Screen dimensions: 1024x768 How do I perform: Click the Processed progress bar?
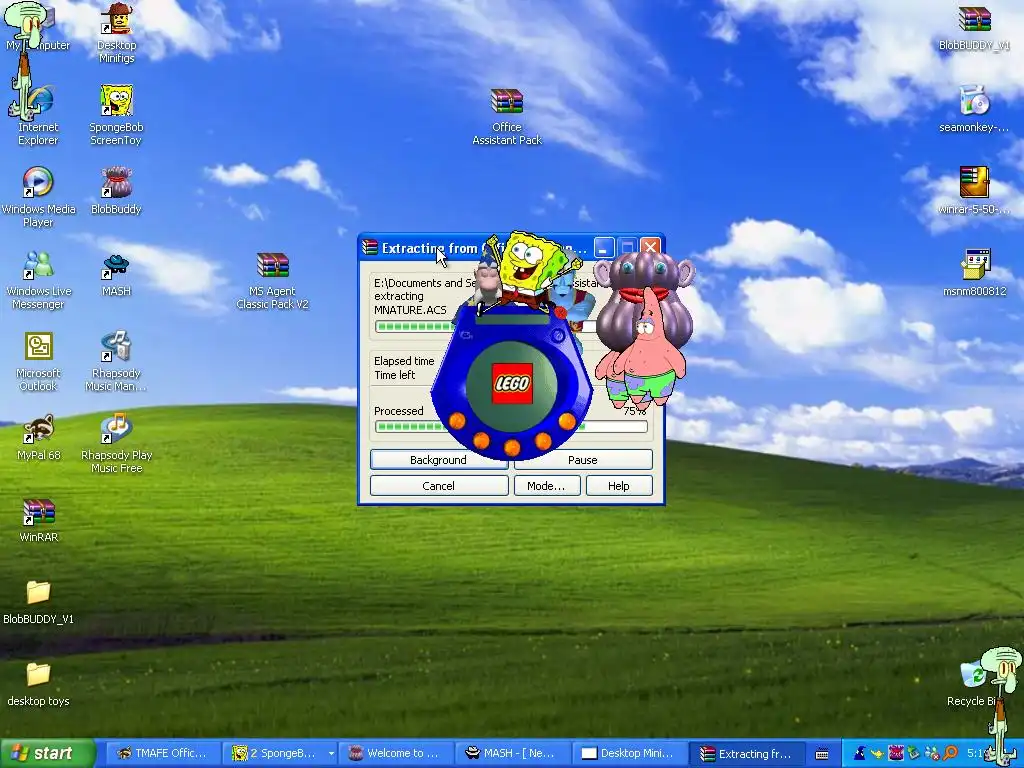[511, 426]
